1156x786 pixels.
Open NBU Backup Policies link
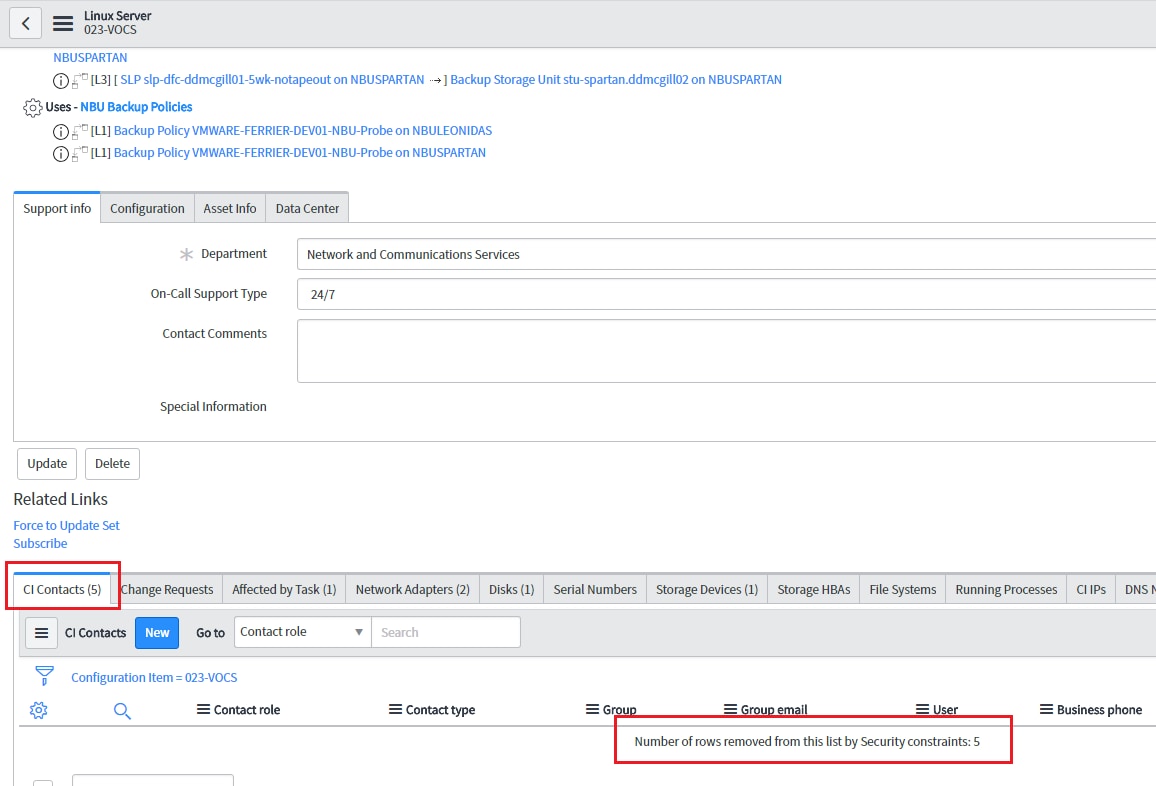[x=136, y=107]
